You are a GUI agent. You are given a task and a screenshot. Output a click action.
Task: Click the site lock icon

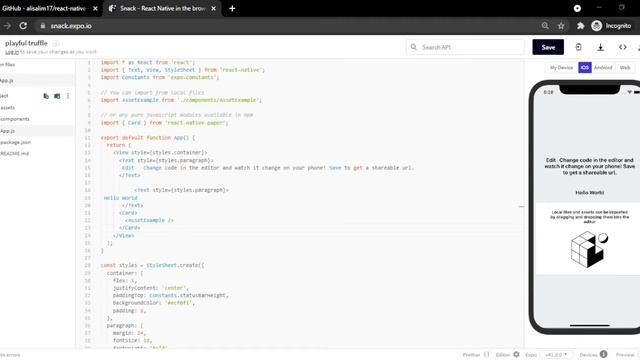[x=42, y=26]
